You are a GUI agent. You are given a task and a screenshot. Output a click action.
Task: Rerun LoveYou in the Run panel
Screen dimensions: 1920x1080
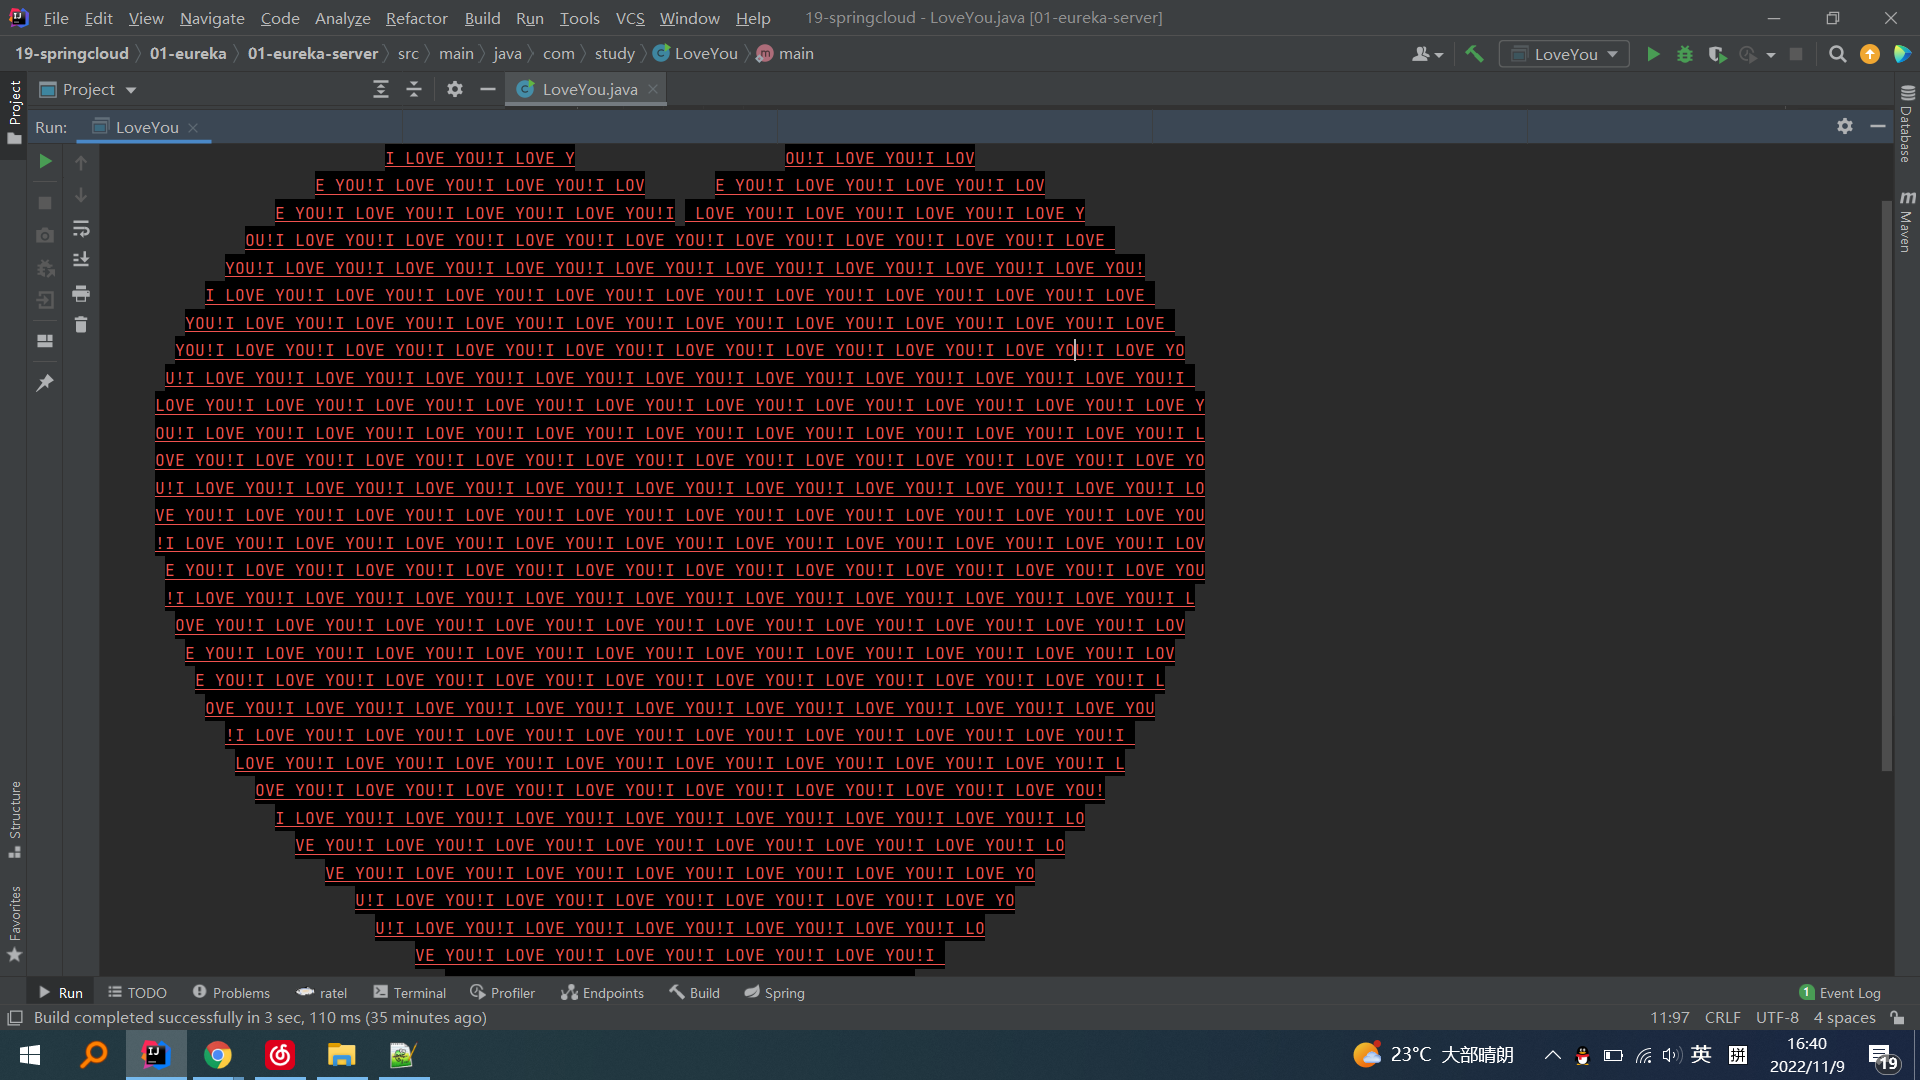45,161
